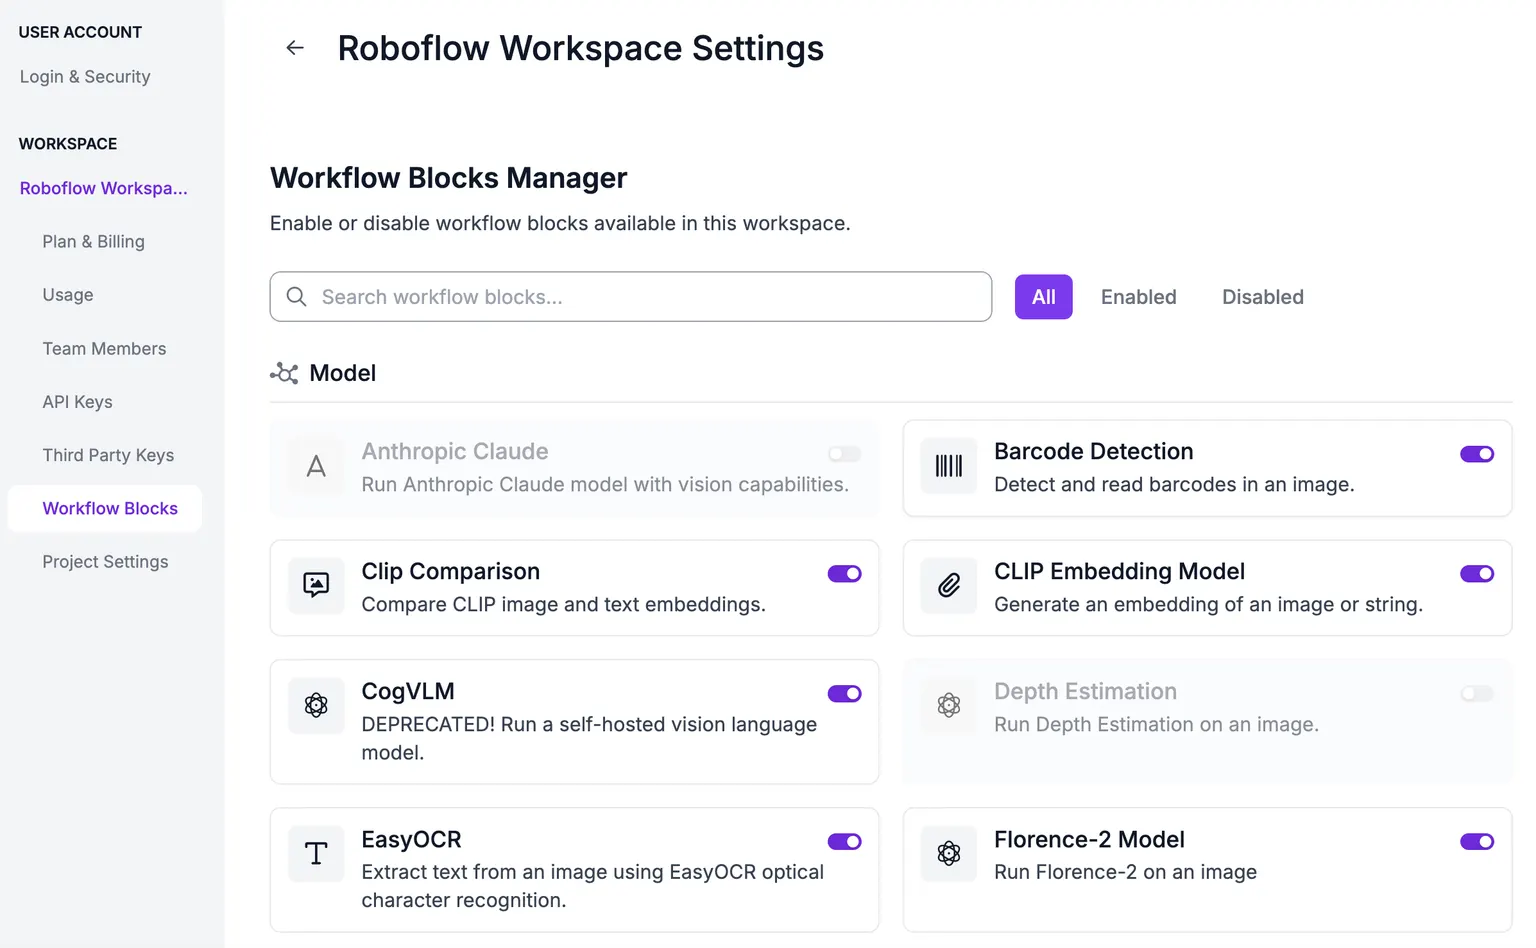Click the magnifier icon in the search box

pyautogui.click(x=297, y=297)
